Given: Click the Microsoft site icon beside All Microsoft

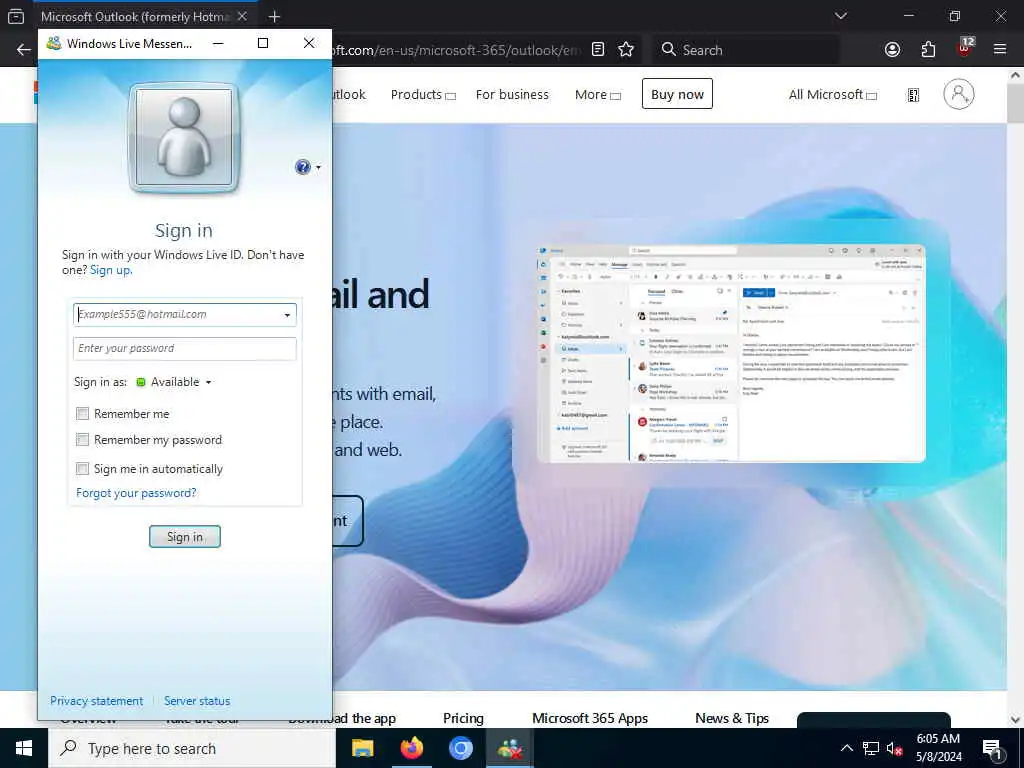Looking at the screenshot, I should 914,95.
